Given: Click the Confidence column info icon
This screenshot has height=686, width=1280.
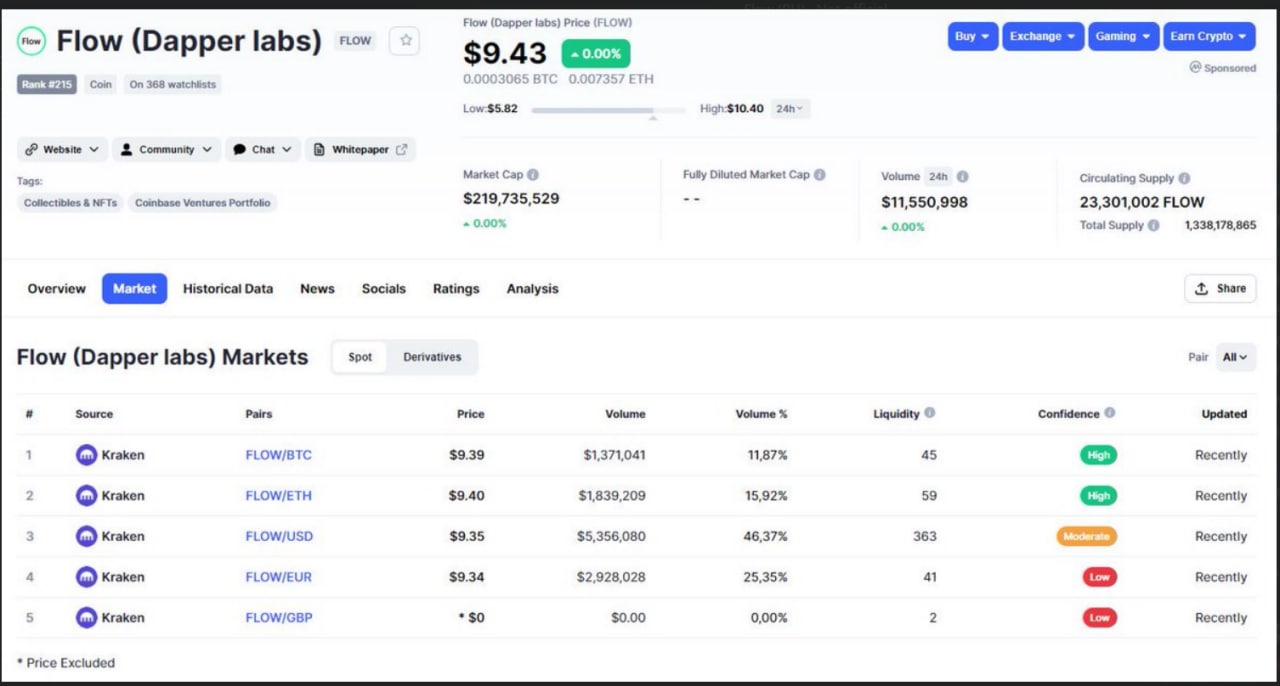Looking at the screenshot, I should click(x=1110, y=413).
